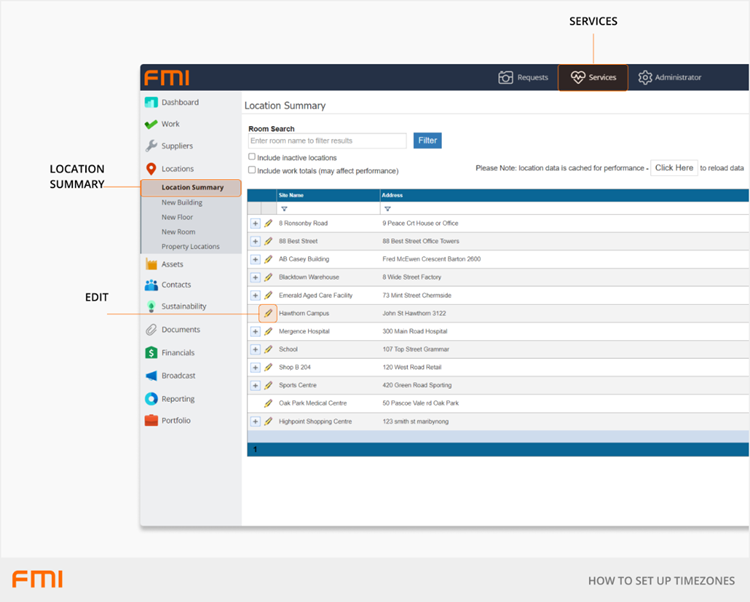This screenshot has width=750, height=602.
Task: Open the Sustainability section in sidebar
Action: [151, 307]
